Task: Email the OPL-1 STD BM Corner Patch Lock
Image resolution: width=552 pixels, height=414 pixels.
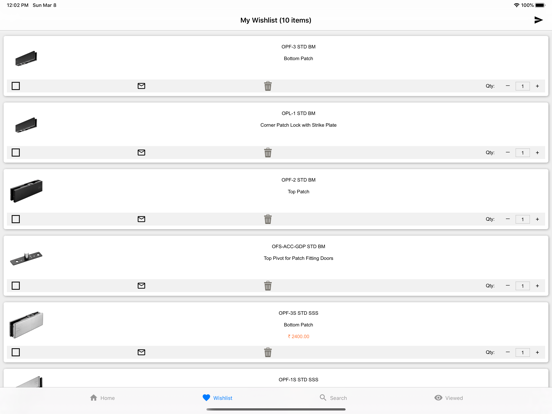Action: pyautogui.click(x=141, y=152)
